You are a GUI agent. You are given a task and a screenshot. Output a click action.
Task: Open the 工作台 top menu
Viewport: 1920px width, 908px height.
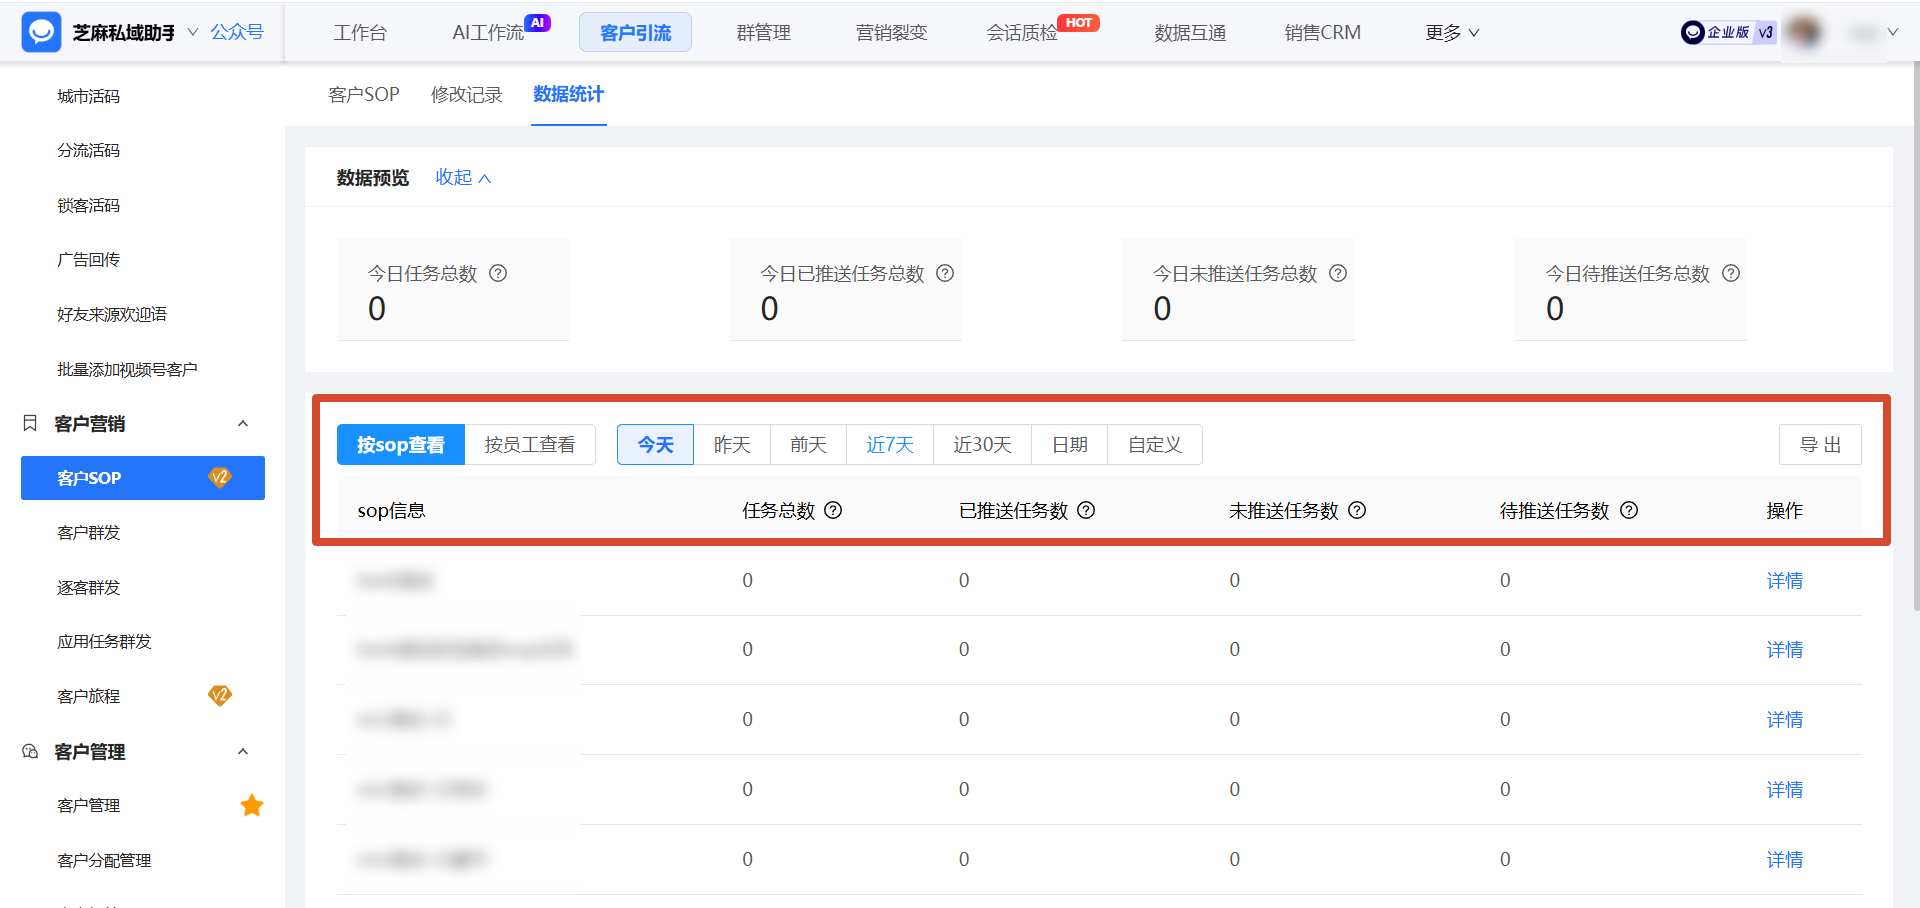[360, 33]
